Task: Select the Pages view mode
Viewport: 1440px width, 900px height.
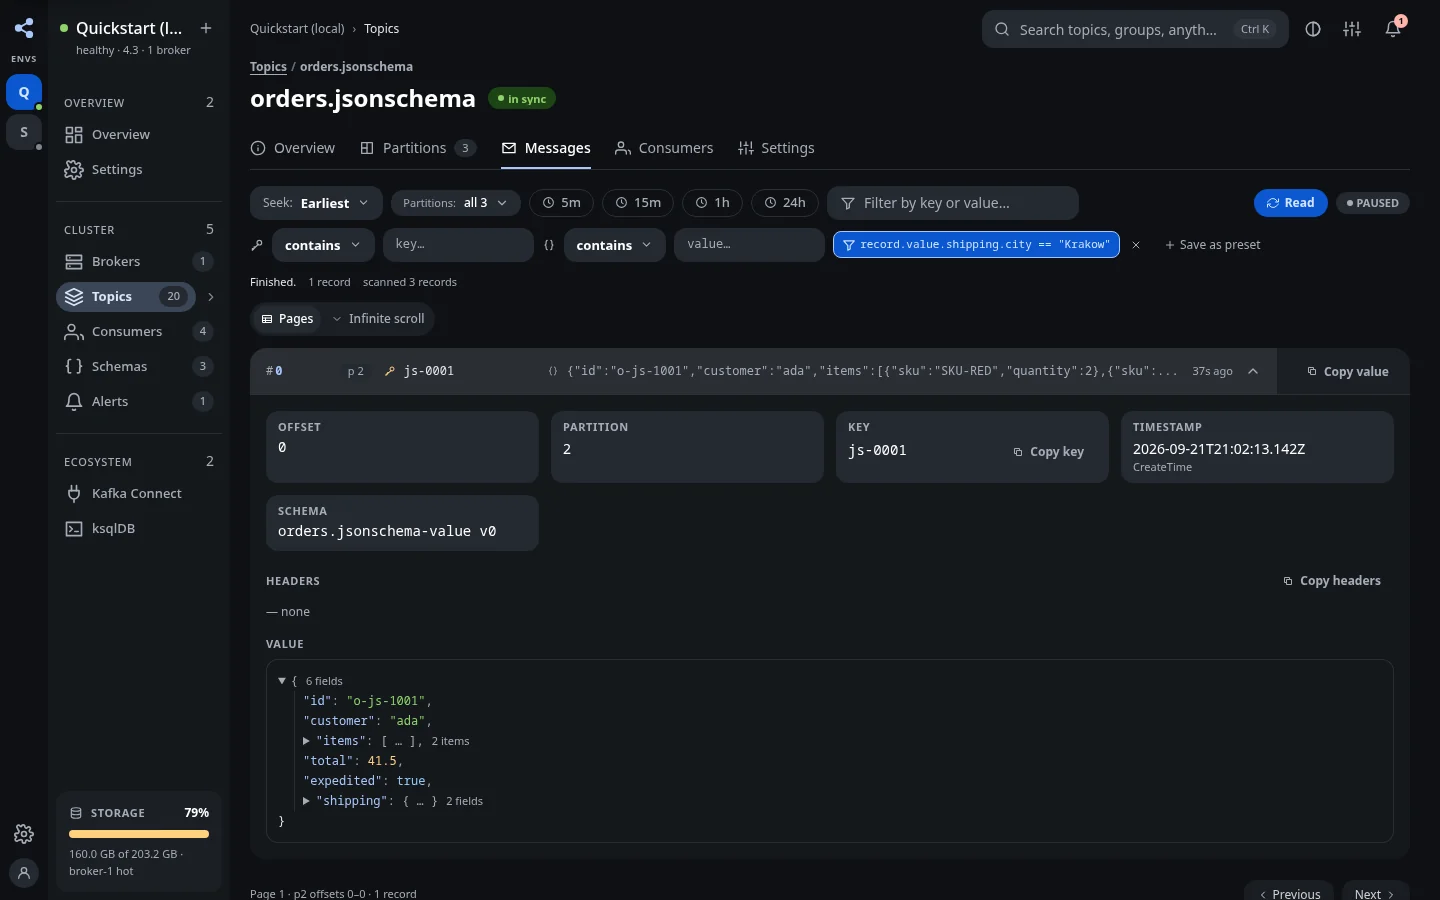Action: coord(287,319)
